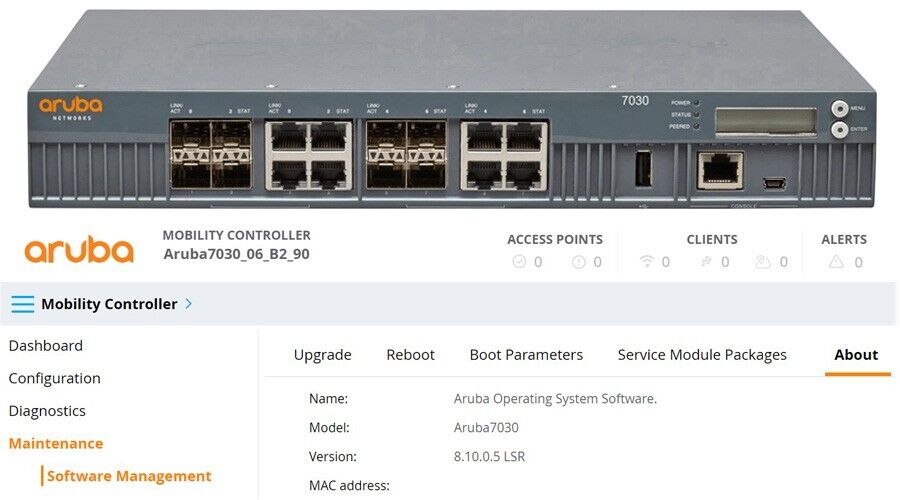Click the access points down clock icon
This screenshot has height=500, width=900.
coord(578,262)
